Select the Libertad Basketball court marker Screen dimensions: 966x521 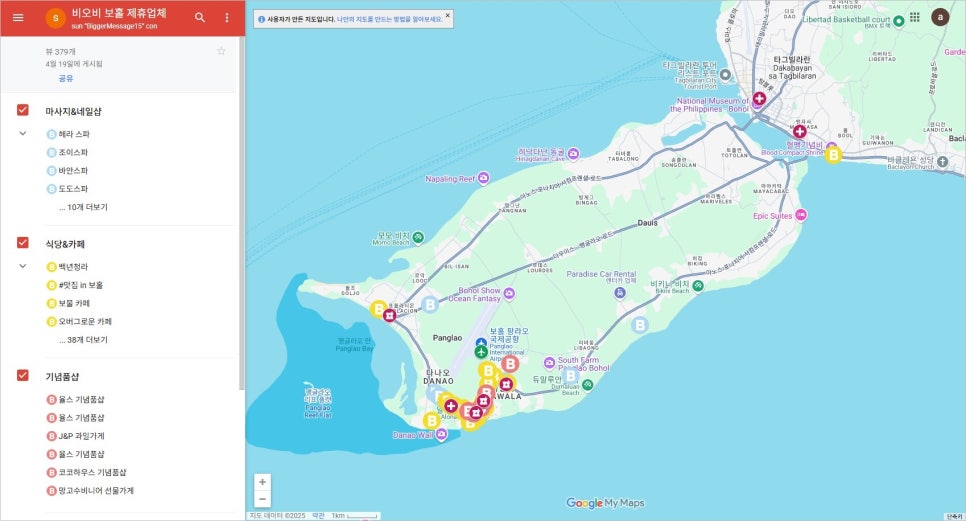click(899, 21)
